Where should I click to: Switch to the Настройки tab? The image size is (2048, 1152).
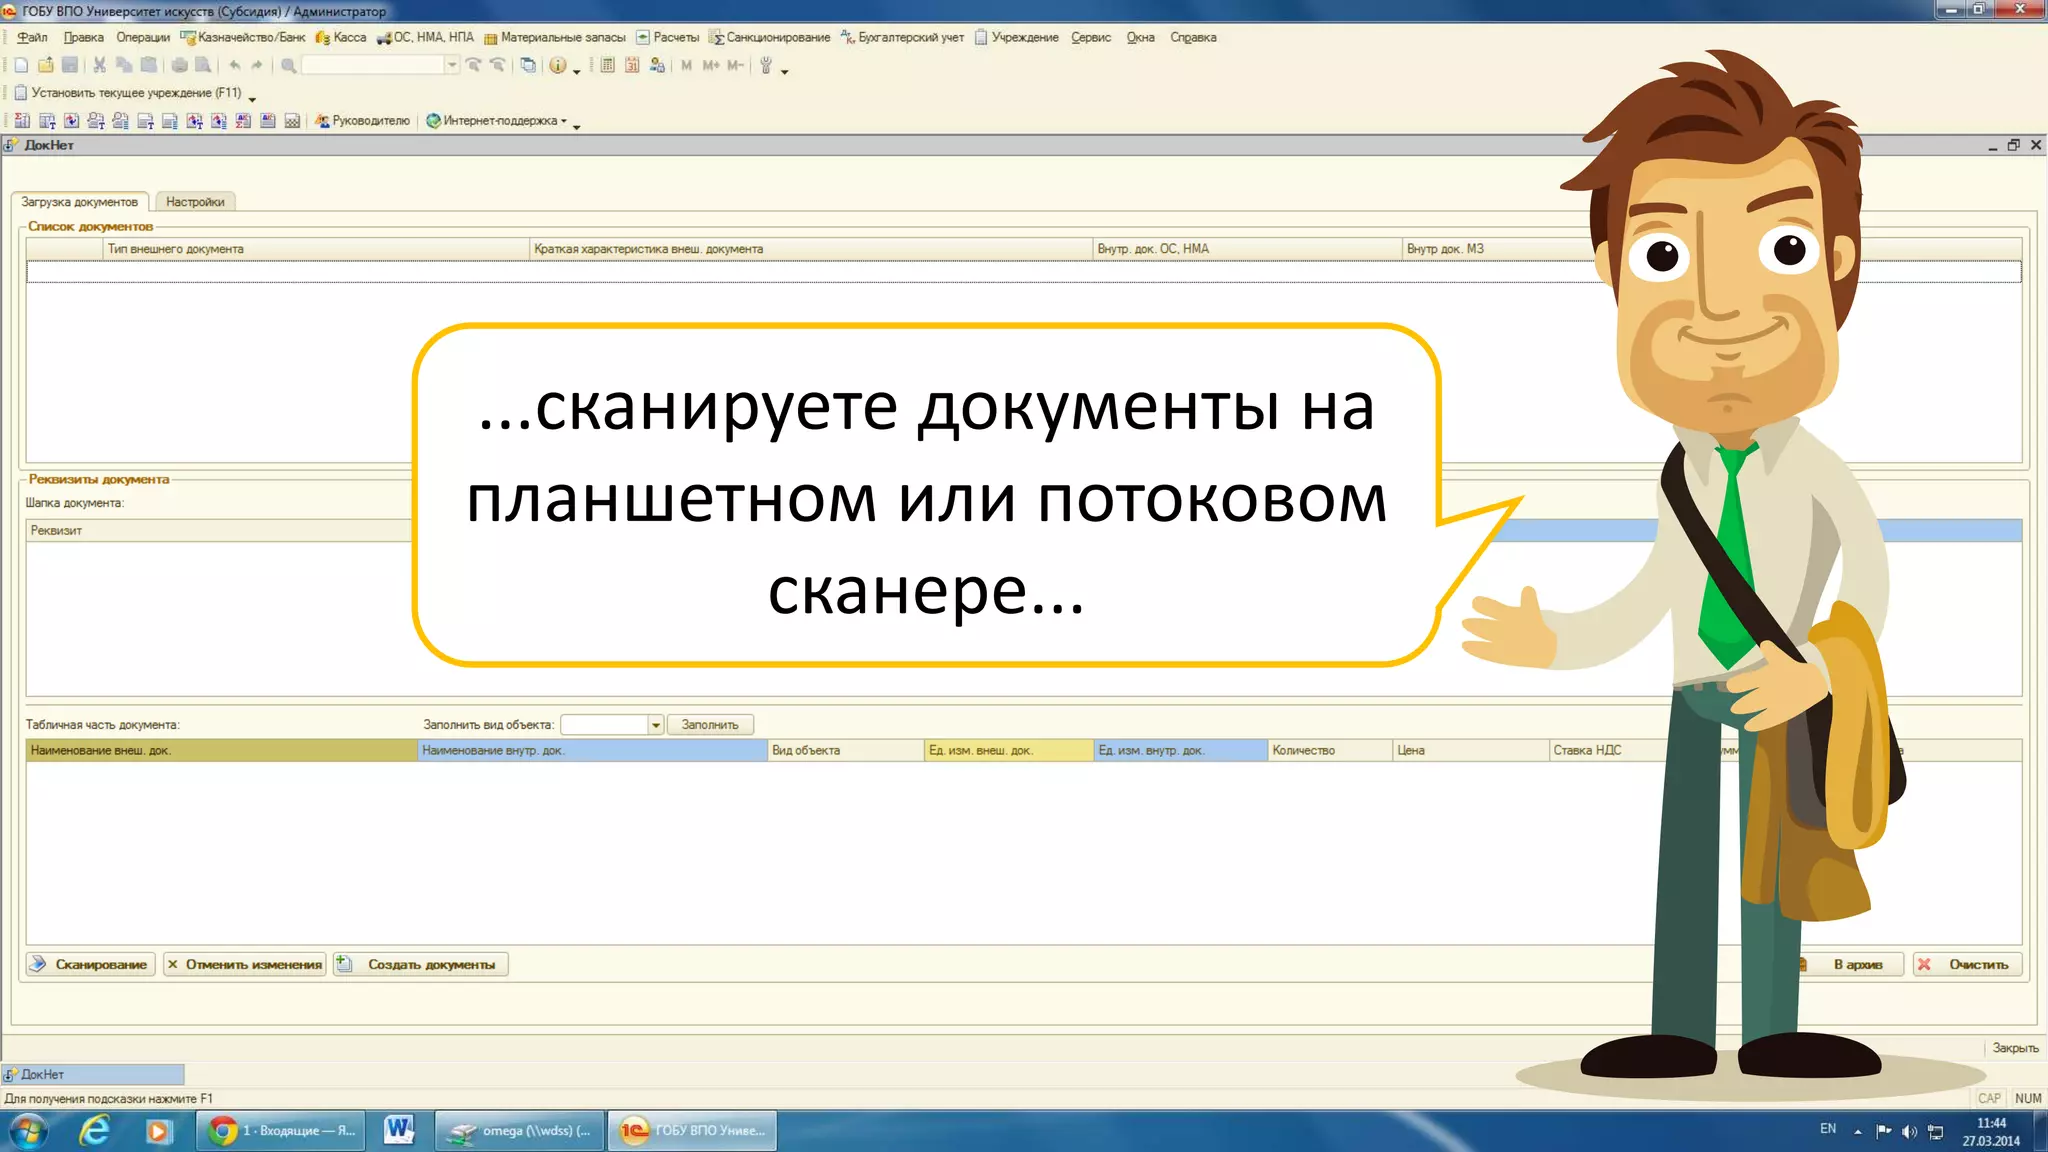click(x=195, y=202)
